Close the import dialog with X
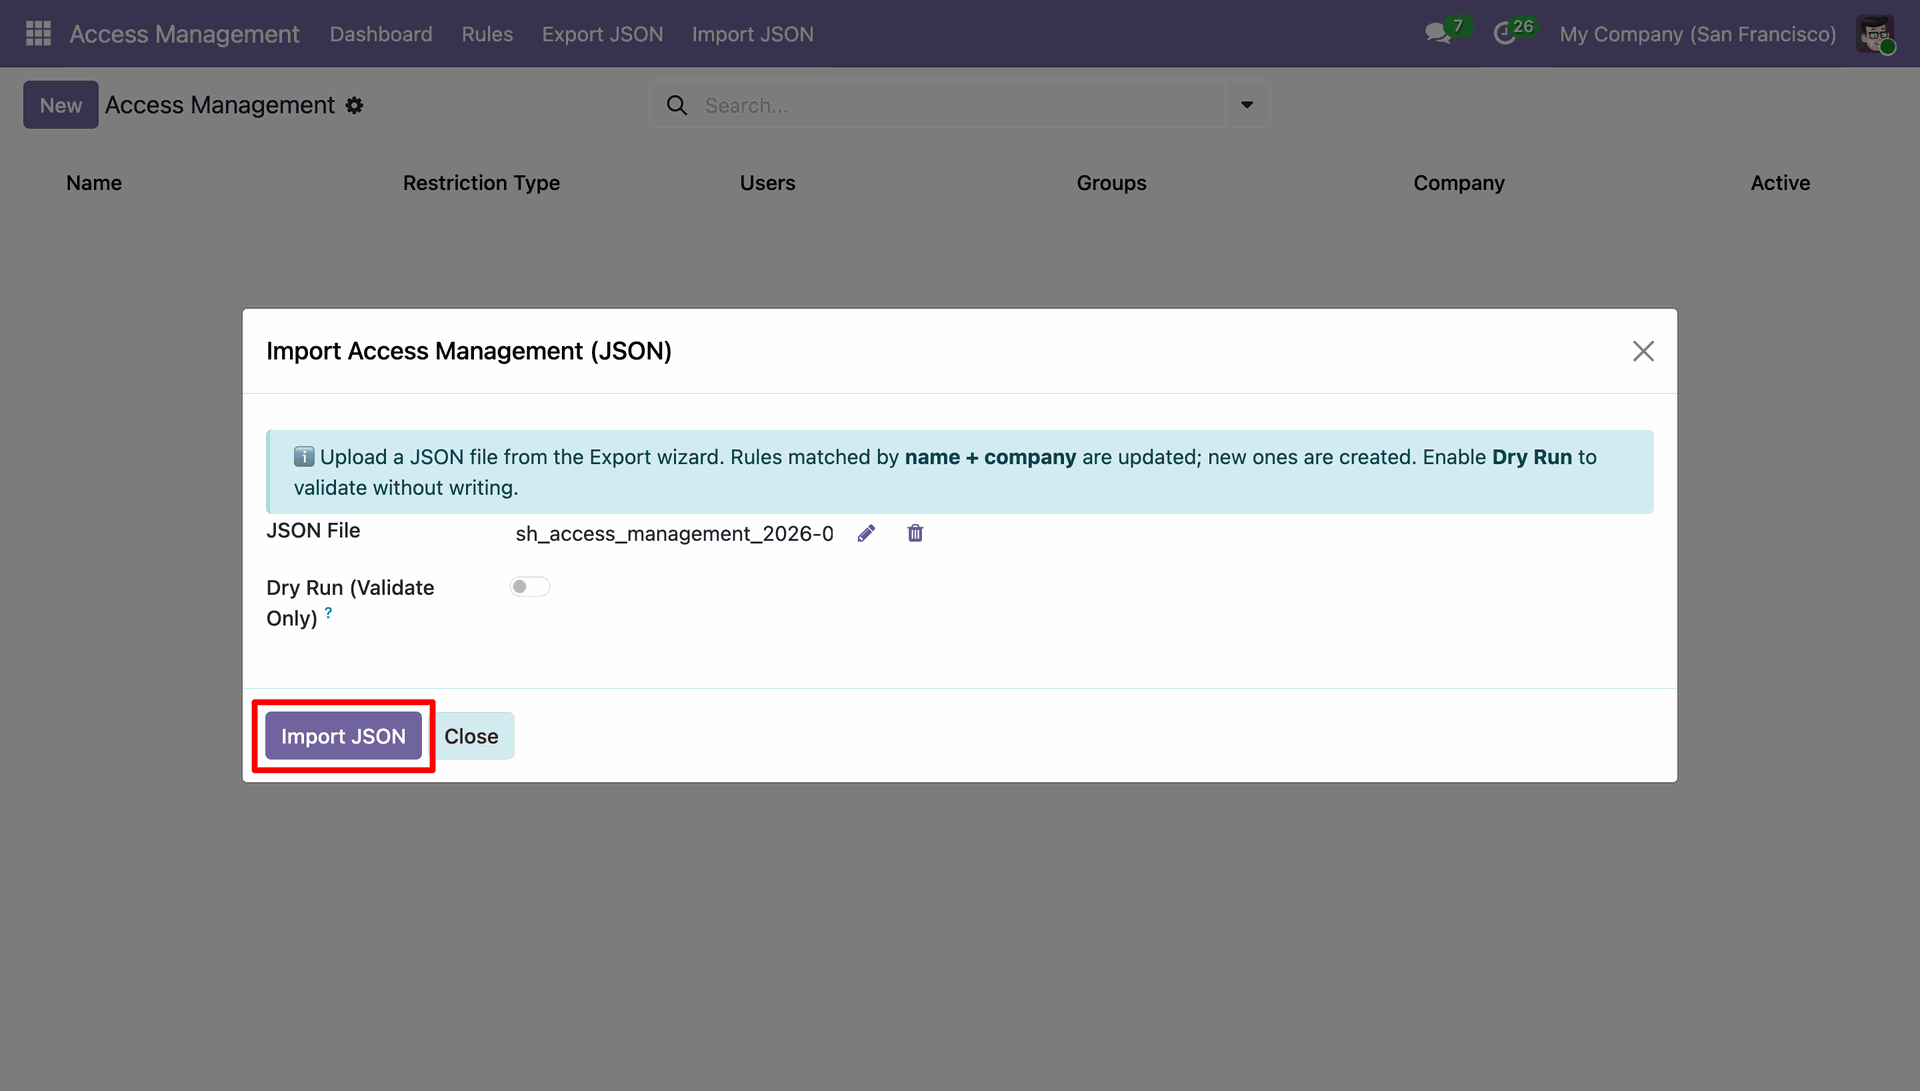 (x=1643, y=351)
